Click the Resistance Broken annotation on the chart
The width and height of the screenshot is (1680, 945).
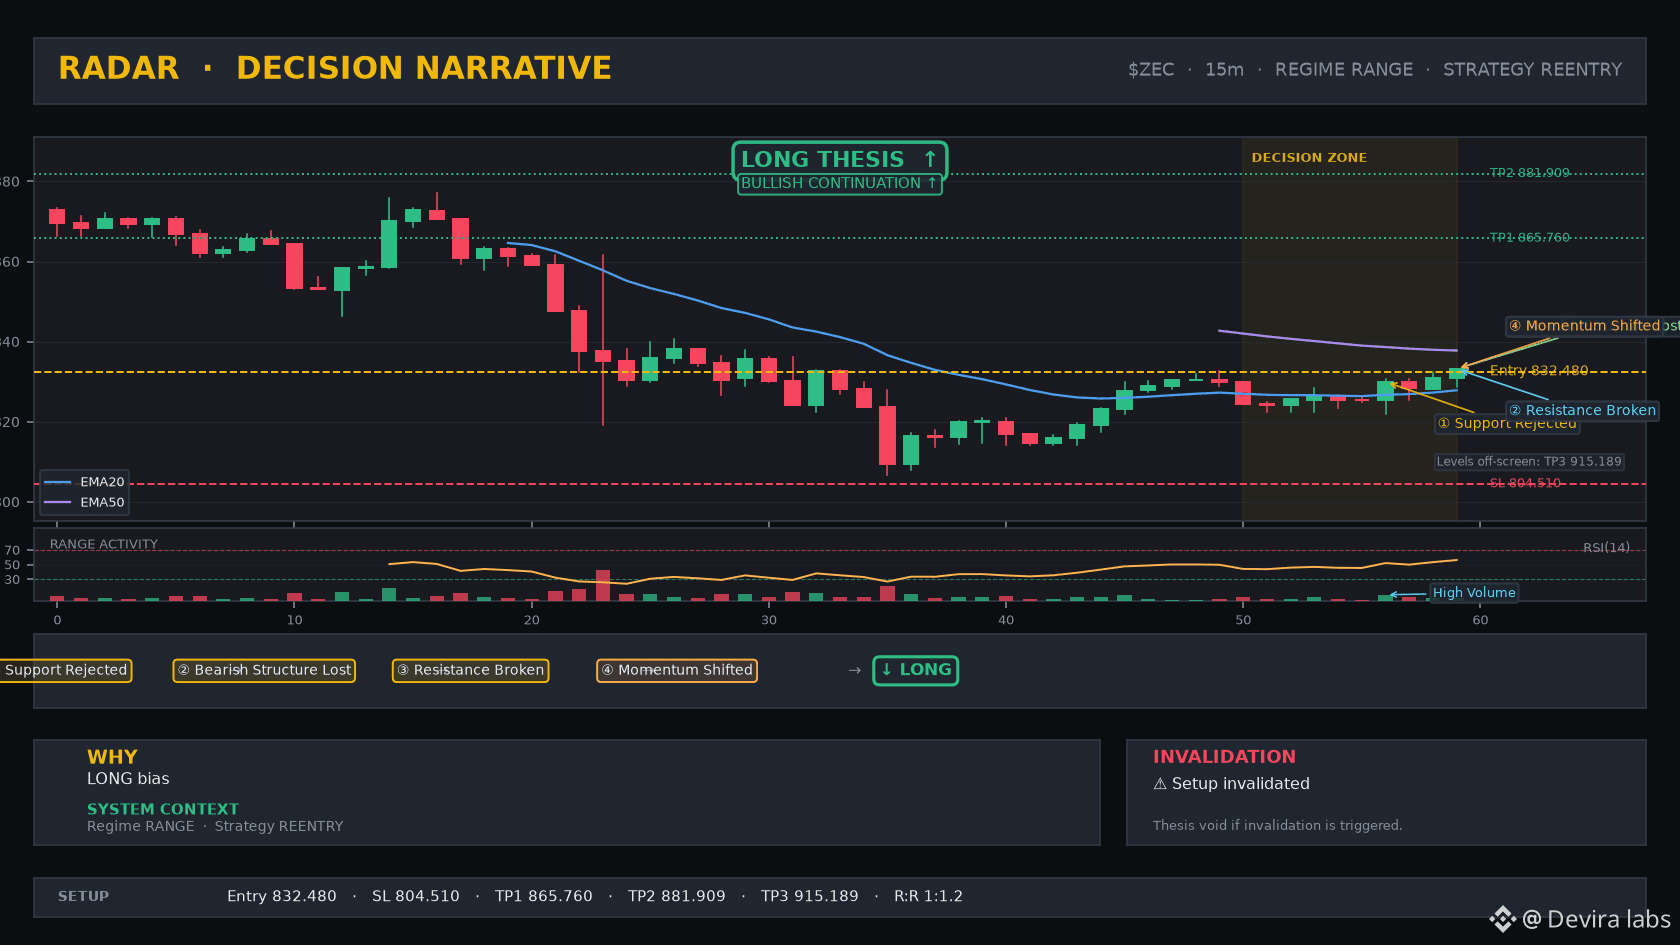click(1582, 411)
